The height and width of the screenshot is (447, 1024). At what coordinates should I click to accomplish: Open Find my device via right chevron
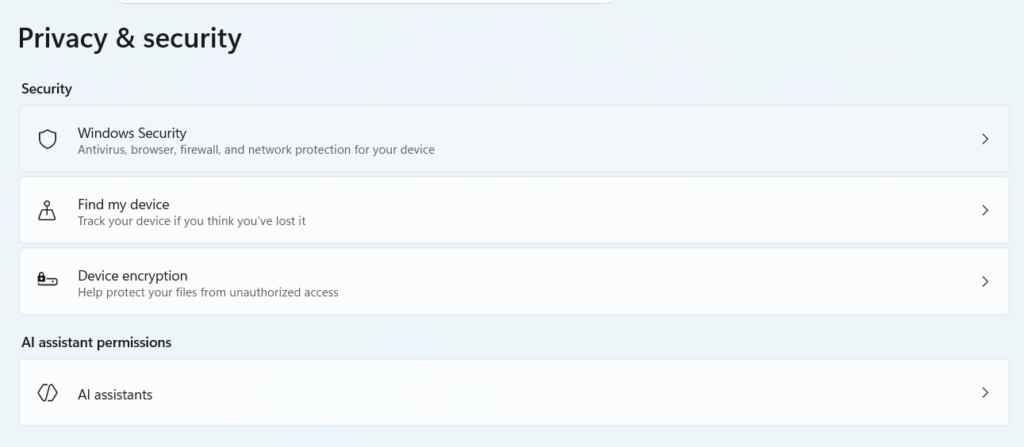pyautogui.click(x=985, y=210)
